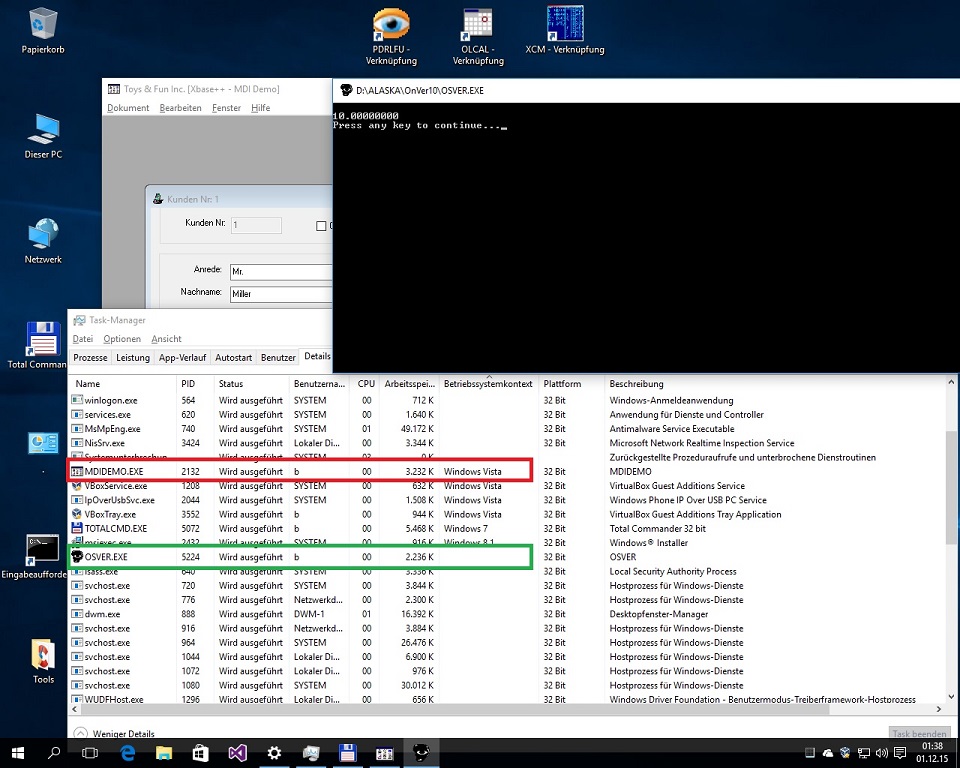
Task: Open the Hilfe menu in MDI Demo
Action: point(260,108)
